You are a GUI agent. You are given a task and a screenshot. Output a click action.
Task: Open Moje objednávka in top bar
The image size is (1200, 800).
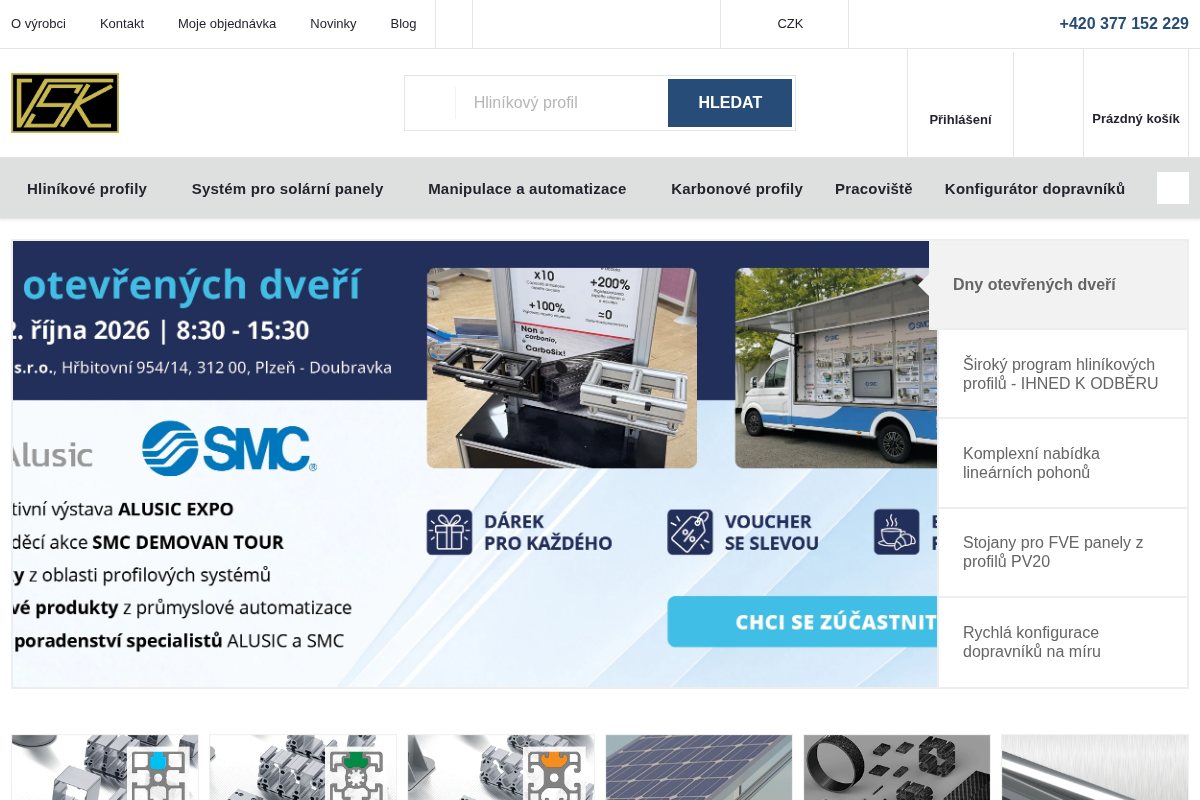(227, 23)
